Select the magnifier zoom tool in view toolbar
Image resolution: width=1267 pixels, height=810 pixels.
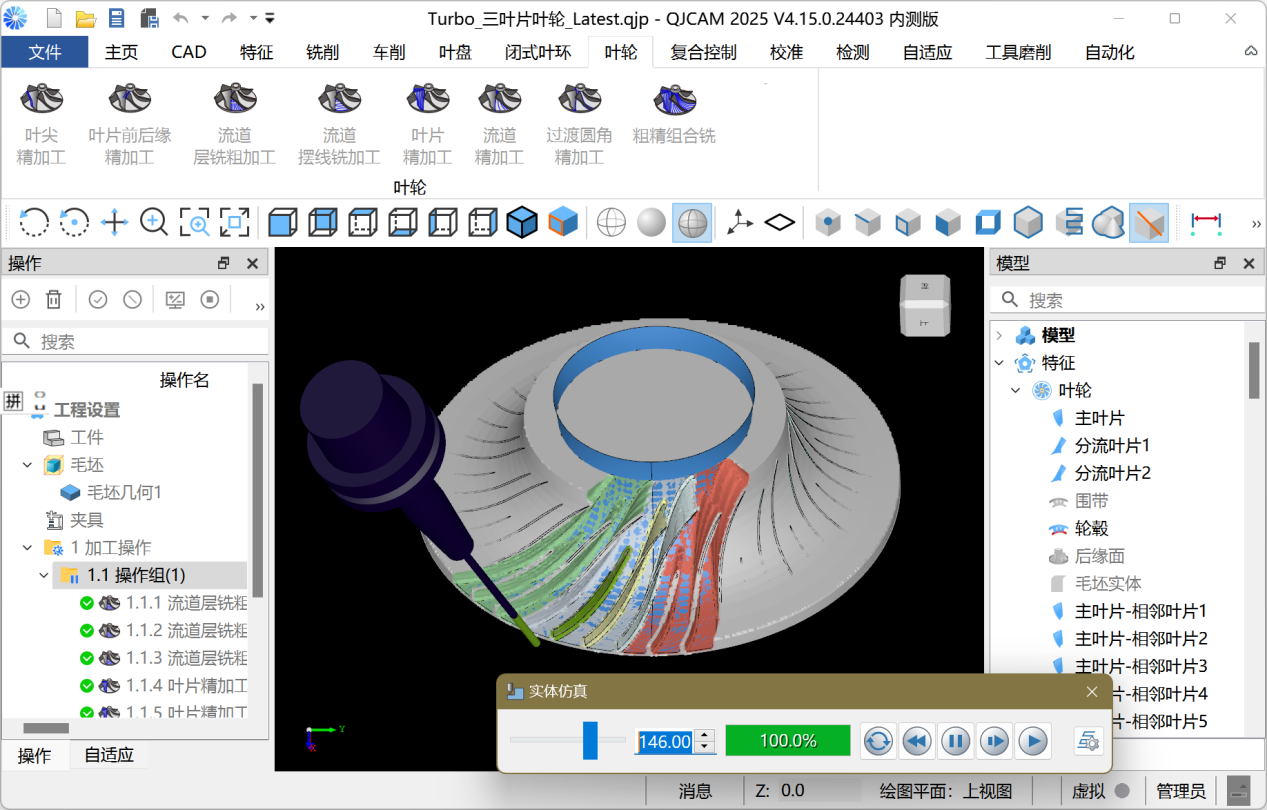pyautogui.click(x=154, y=222)
